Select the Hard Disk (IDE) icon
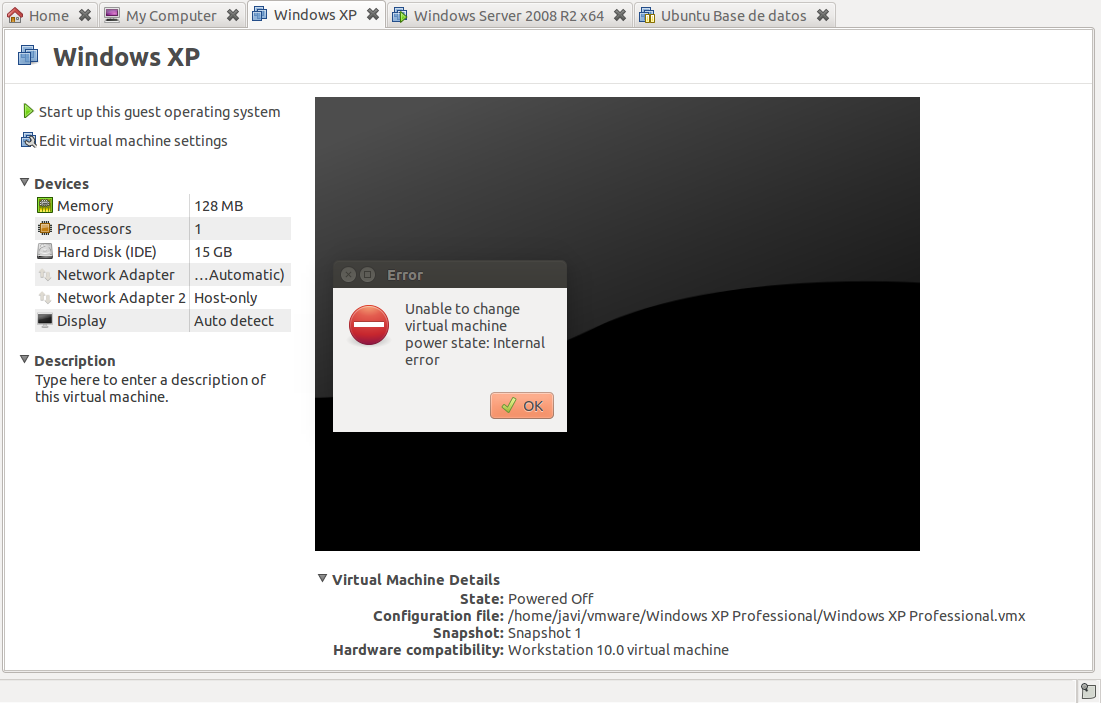 coord(45,251)
